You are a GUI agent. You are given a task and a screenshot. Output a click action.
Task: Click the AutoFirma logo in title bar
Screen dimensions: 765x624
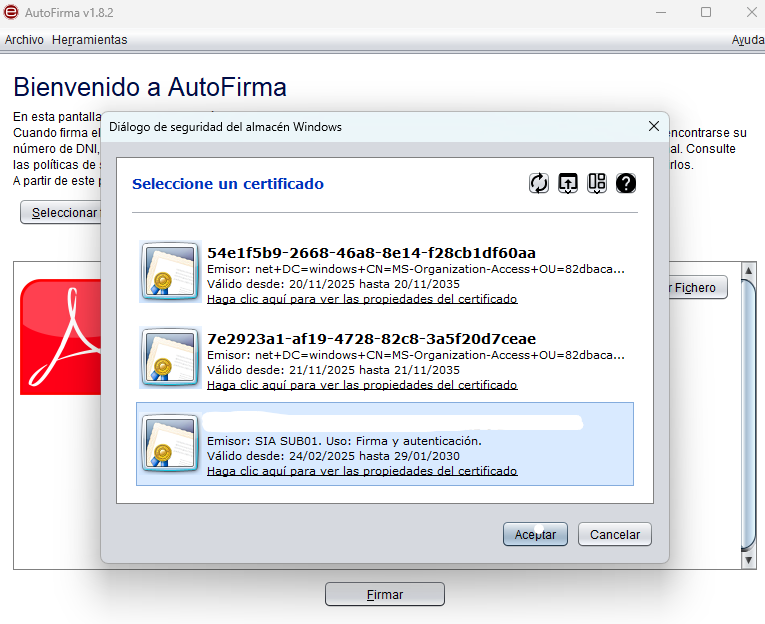tap(11, 12)
